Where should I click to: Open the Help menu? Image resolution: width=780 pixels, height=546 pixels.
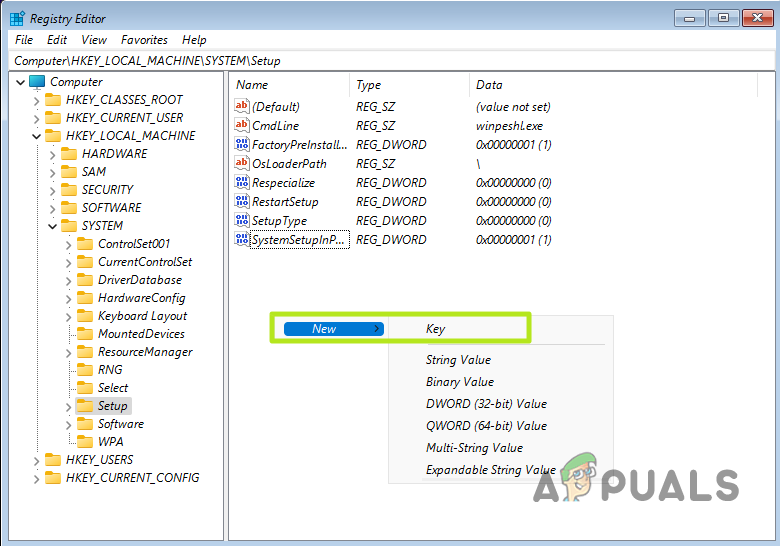[194, 40]
